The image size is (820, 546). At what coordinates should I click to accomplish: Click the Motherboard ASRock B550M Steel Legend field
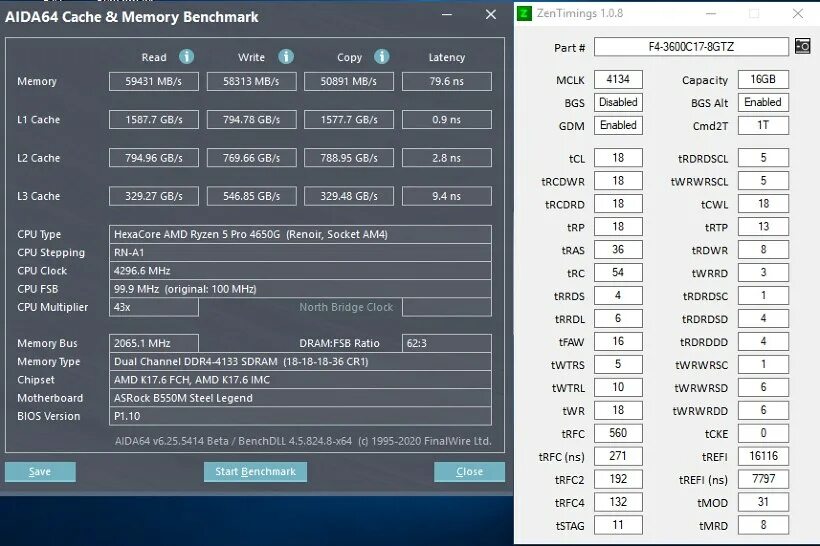[x=300, y=399]
